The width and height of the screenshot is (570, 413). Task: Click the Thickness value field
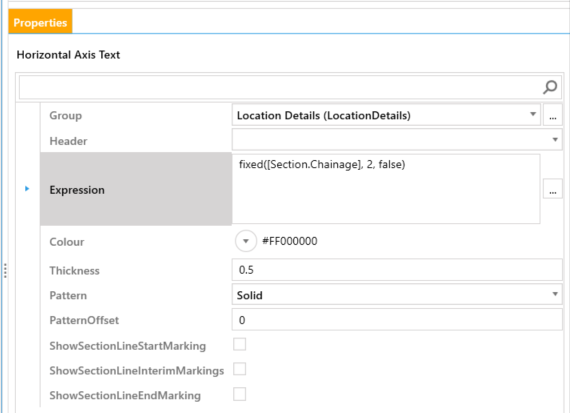click(397, 270)
